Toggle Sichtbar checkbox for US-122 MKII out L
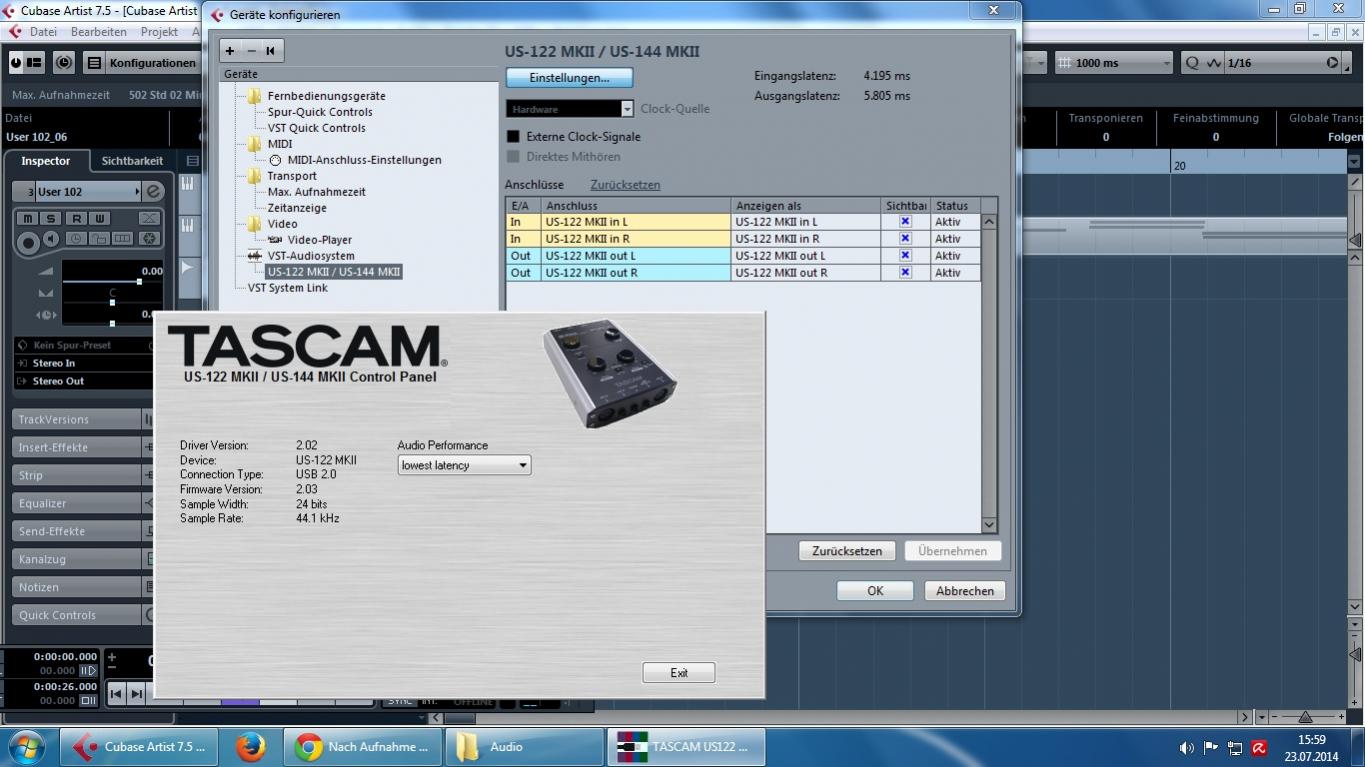This screenshot has height=767, width=1365. pyautogui.click(x=905, y=256)
